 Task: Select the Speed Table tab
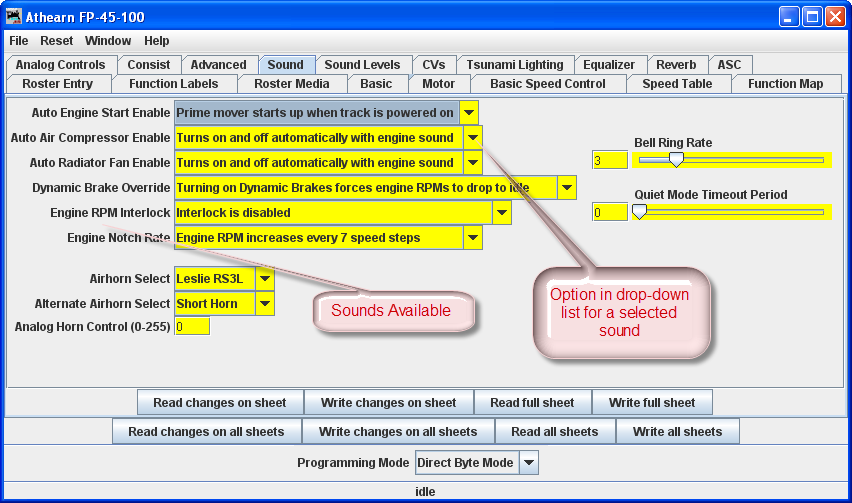pos(677,84)
